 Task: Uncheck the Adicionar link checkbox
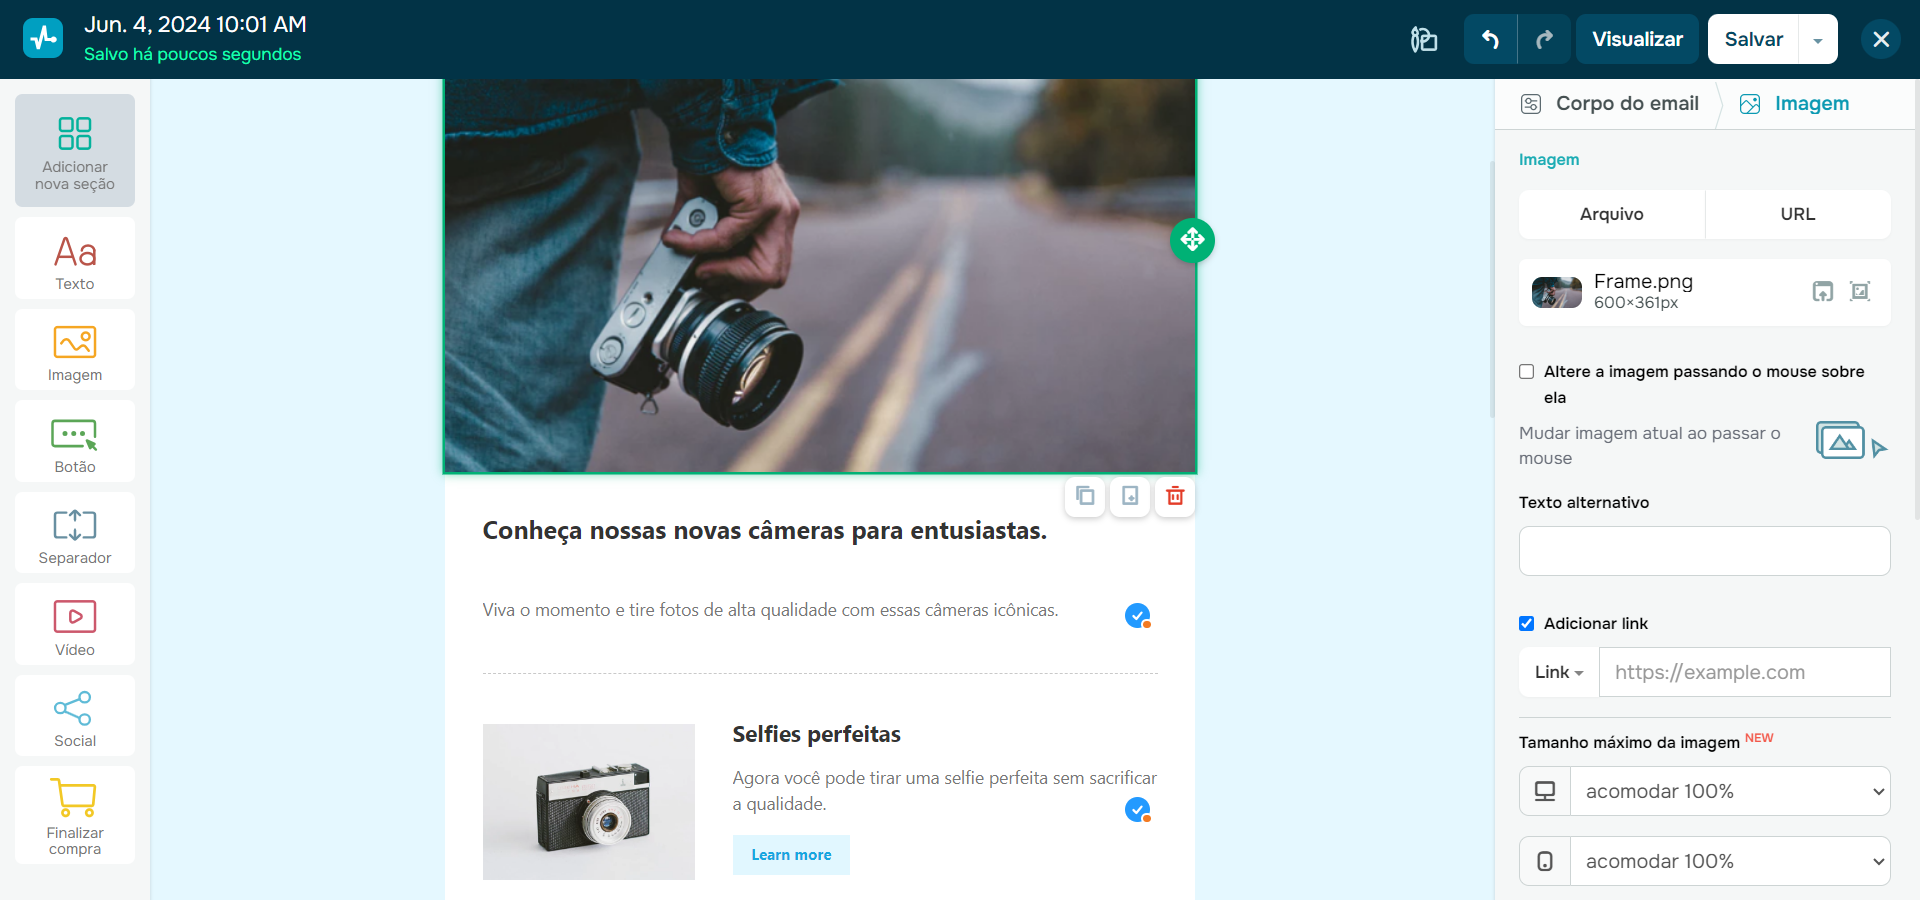point(1527,624)
